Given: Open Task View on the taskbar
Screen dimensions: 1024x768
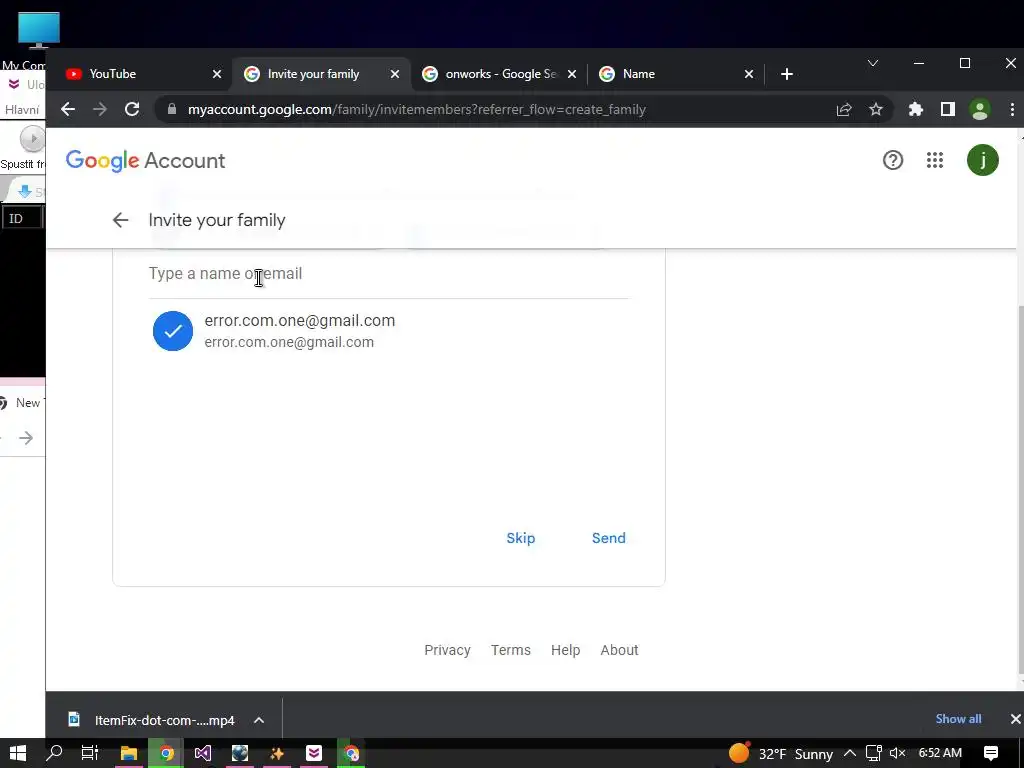Looking at the screenshot, I should (89, 754).
